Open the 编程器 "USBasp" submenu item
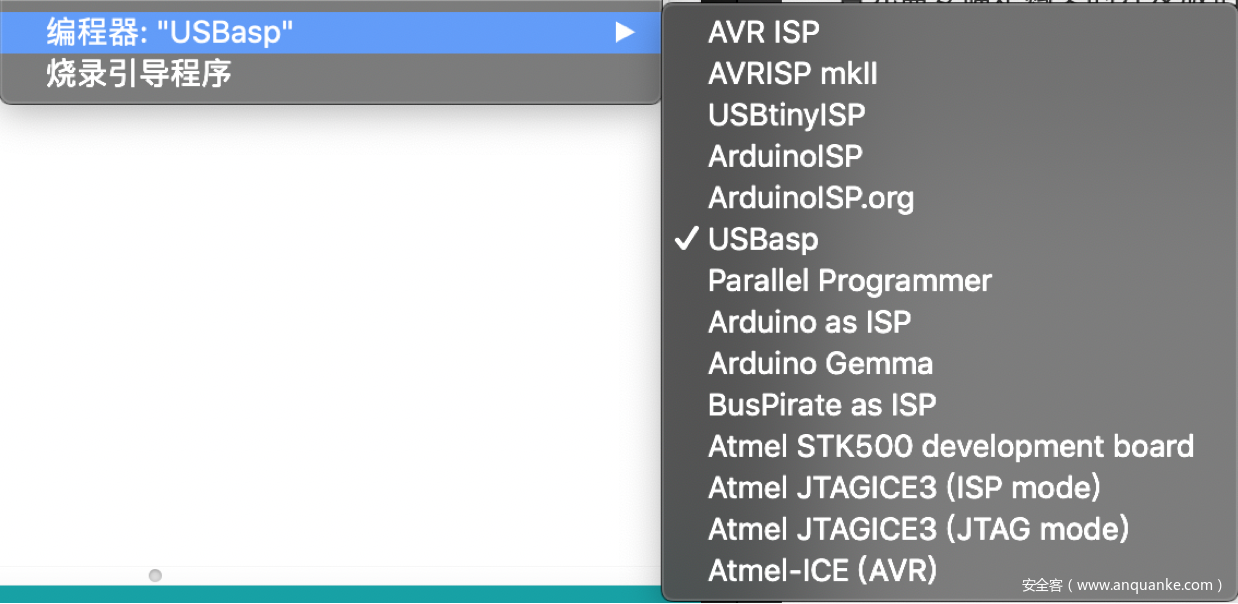This screenshot has width=1238, height=604. [x=170, y=32]
